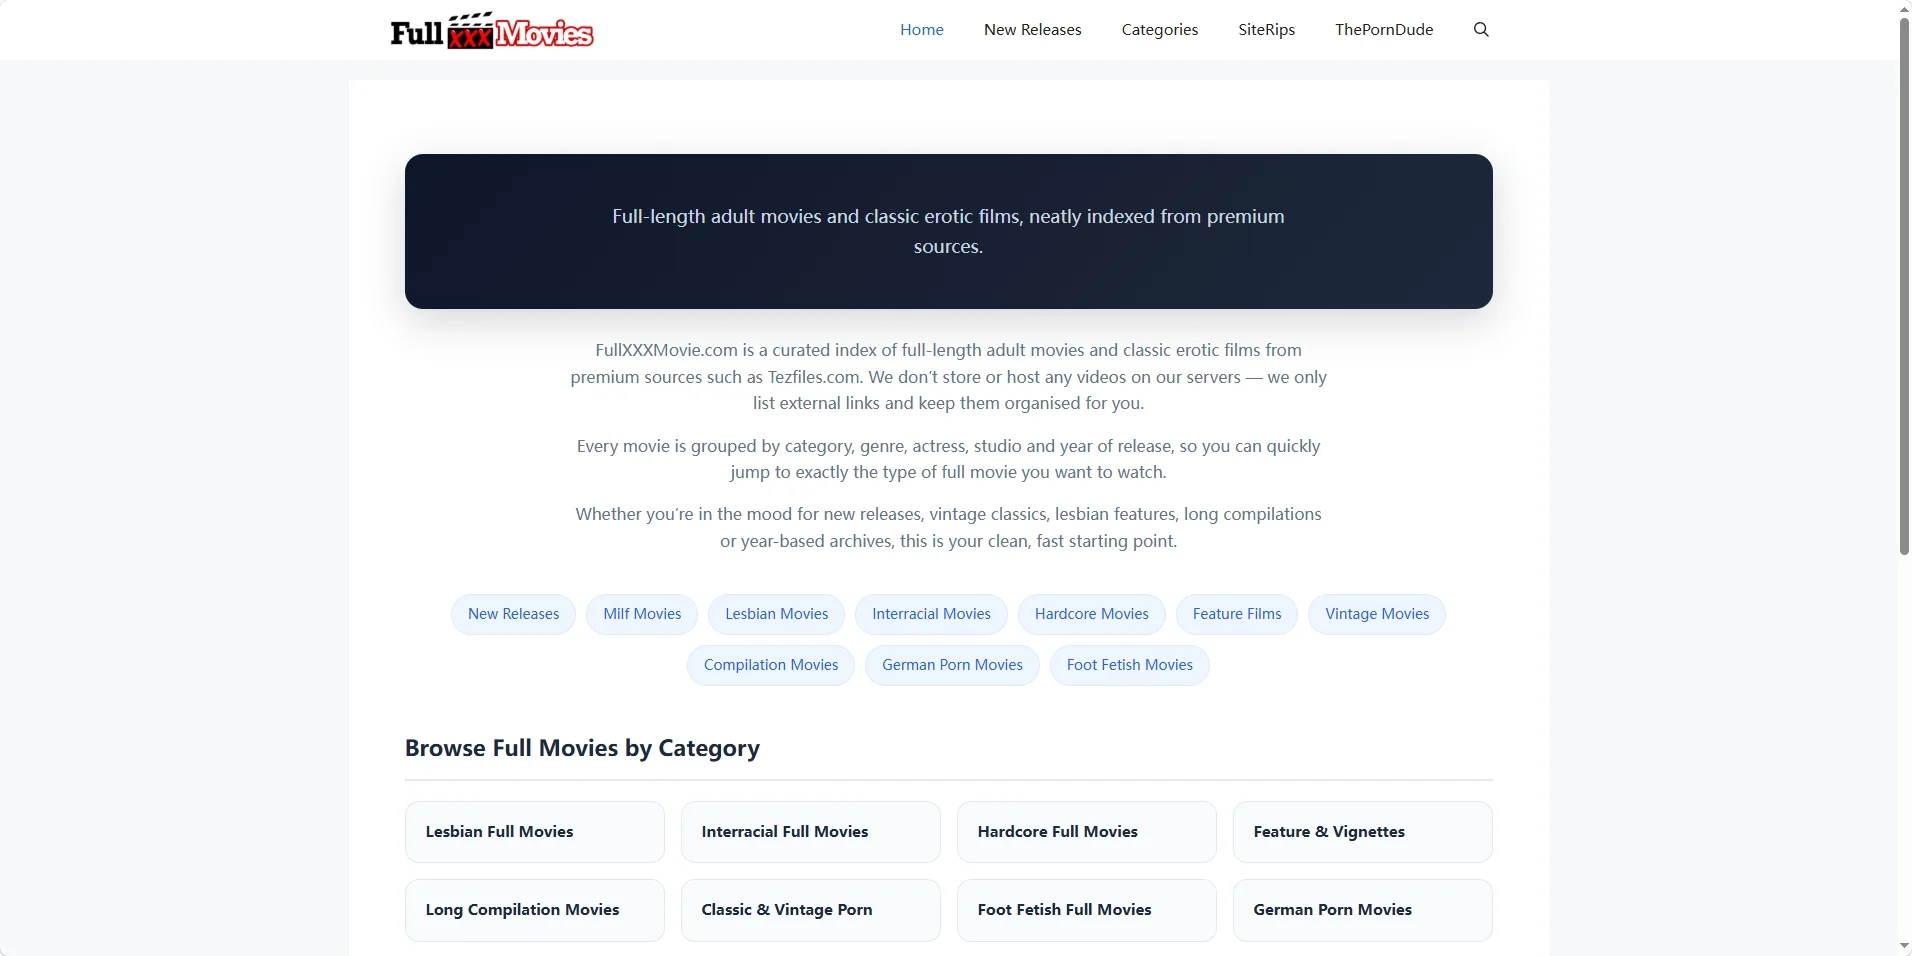Open the Categories menu item
Screen dimensions: 1912x956
click(1159, 30)
